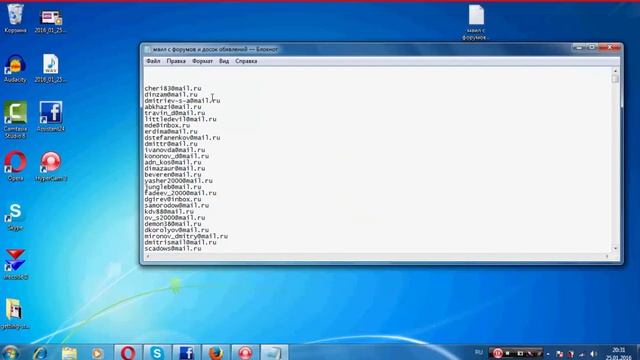Switch to Opera in the taskbar
The height and width of the screenshot is (360, 640).
[x=127, y=353]
